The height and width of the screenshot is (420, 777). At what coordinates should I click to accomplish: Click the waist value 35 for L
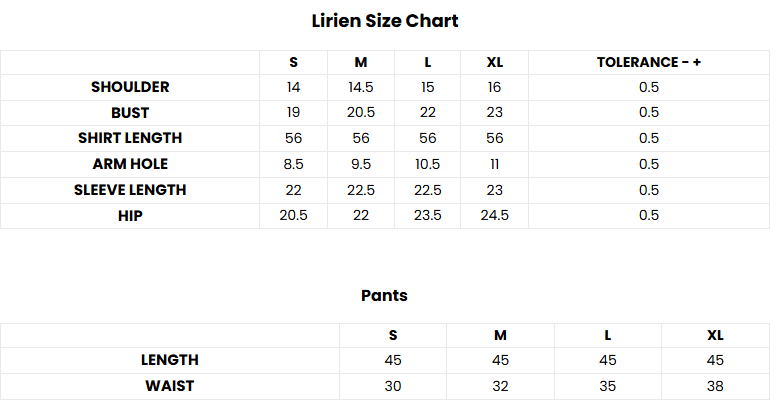click(x=608, y=386)
